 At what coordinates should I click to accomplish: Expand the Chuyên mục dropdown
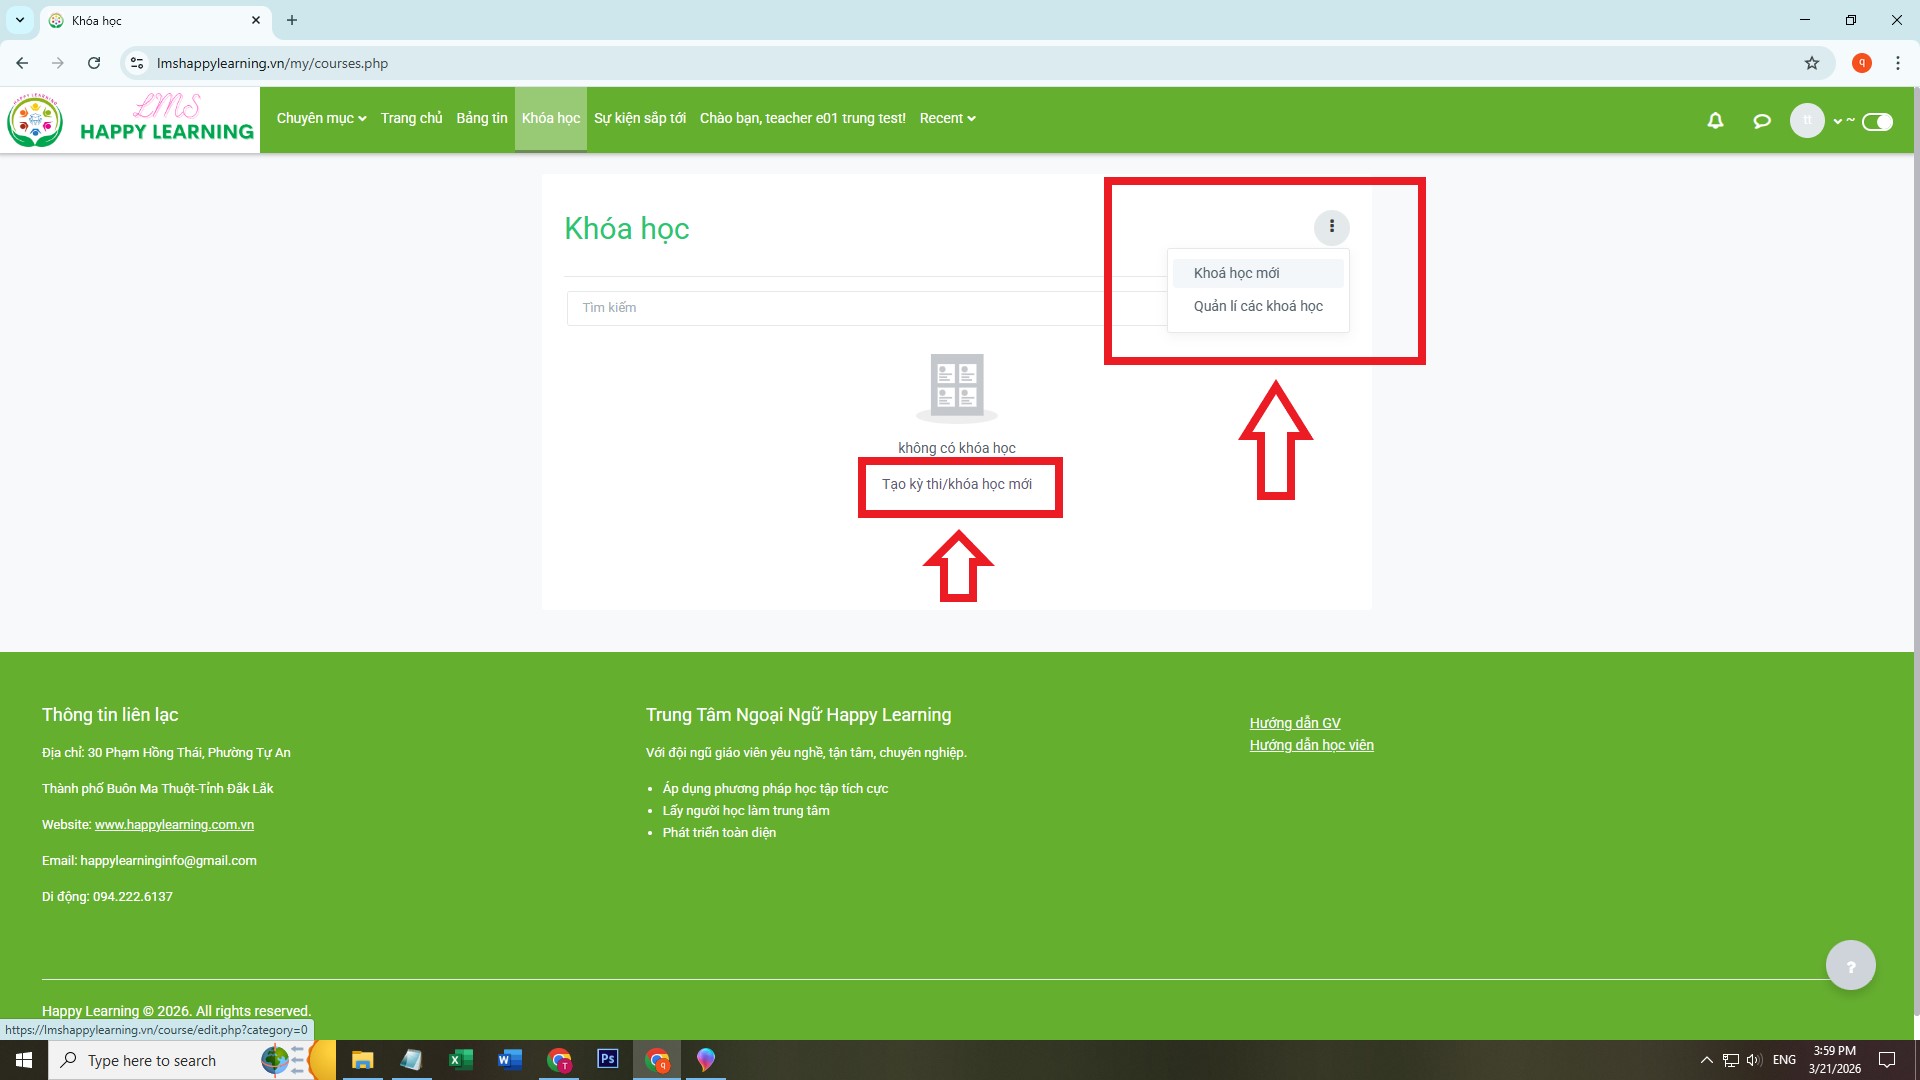click(321, 119)
